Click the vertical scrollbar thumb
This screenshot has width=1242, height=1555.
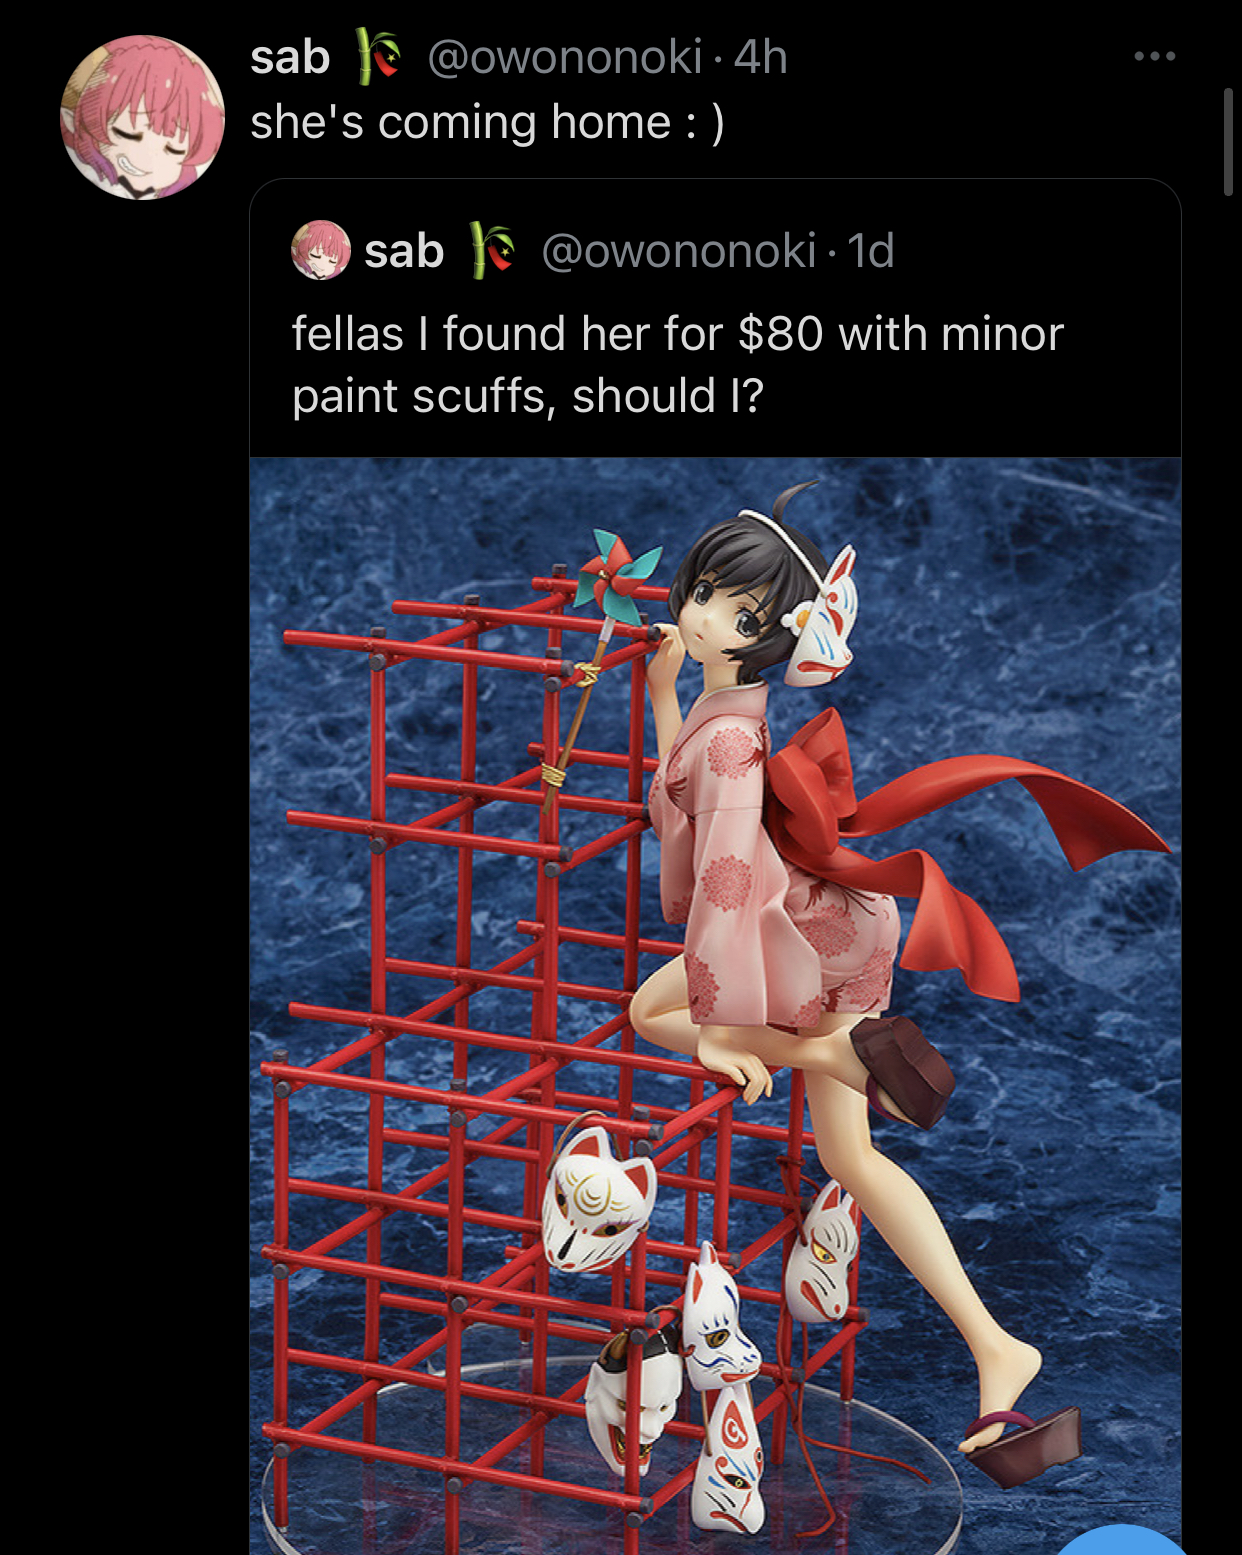click(1229, 142)
